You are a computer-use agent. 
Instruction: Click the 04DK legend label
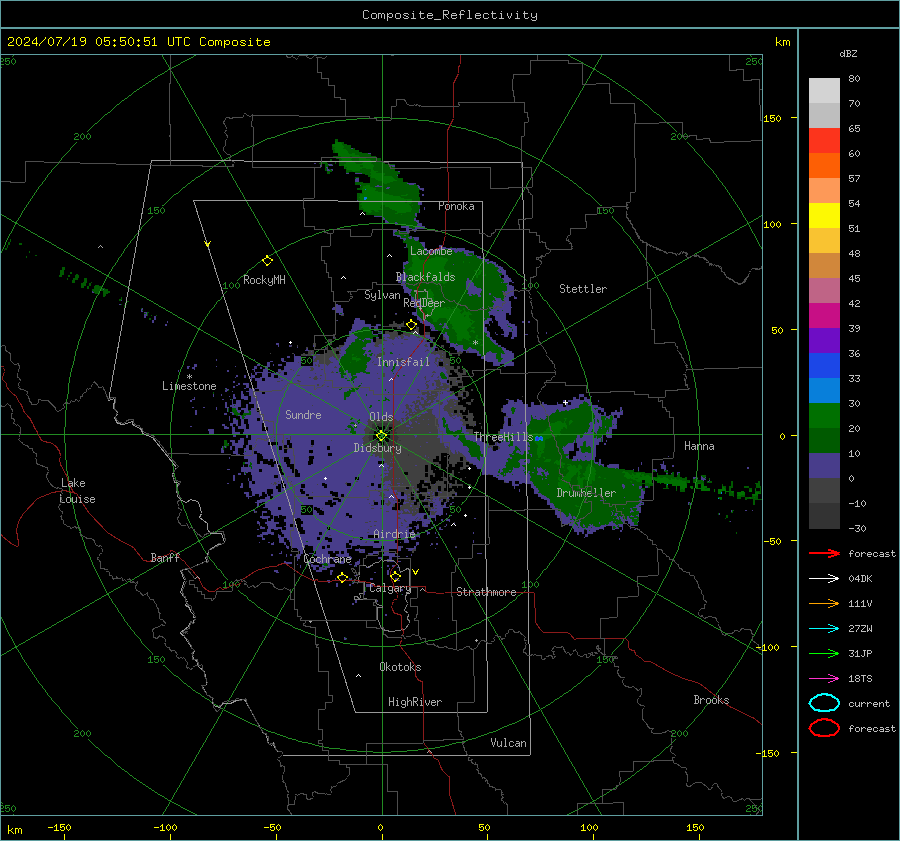(x=860, y=579)
